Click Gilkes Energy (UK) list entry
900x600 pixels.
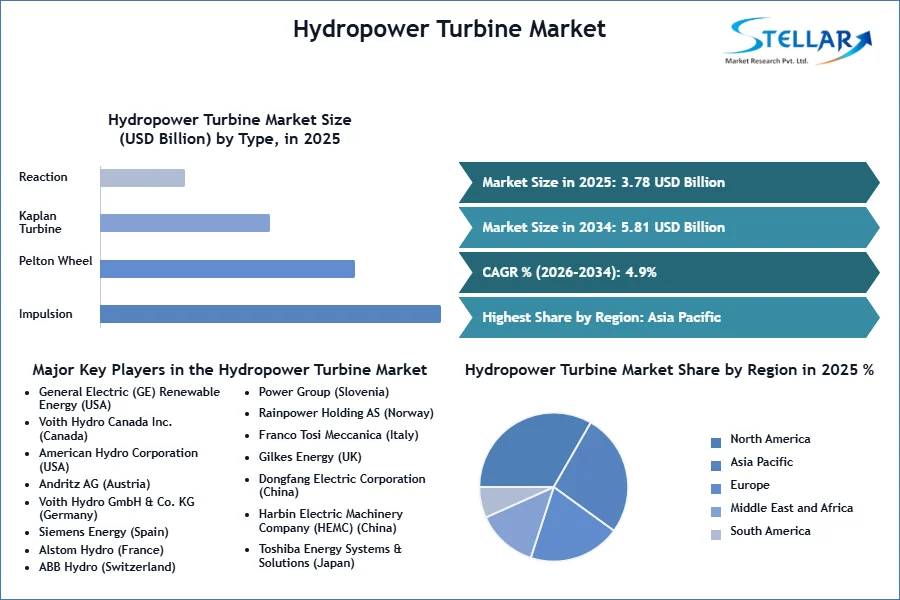(310, 457)
